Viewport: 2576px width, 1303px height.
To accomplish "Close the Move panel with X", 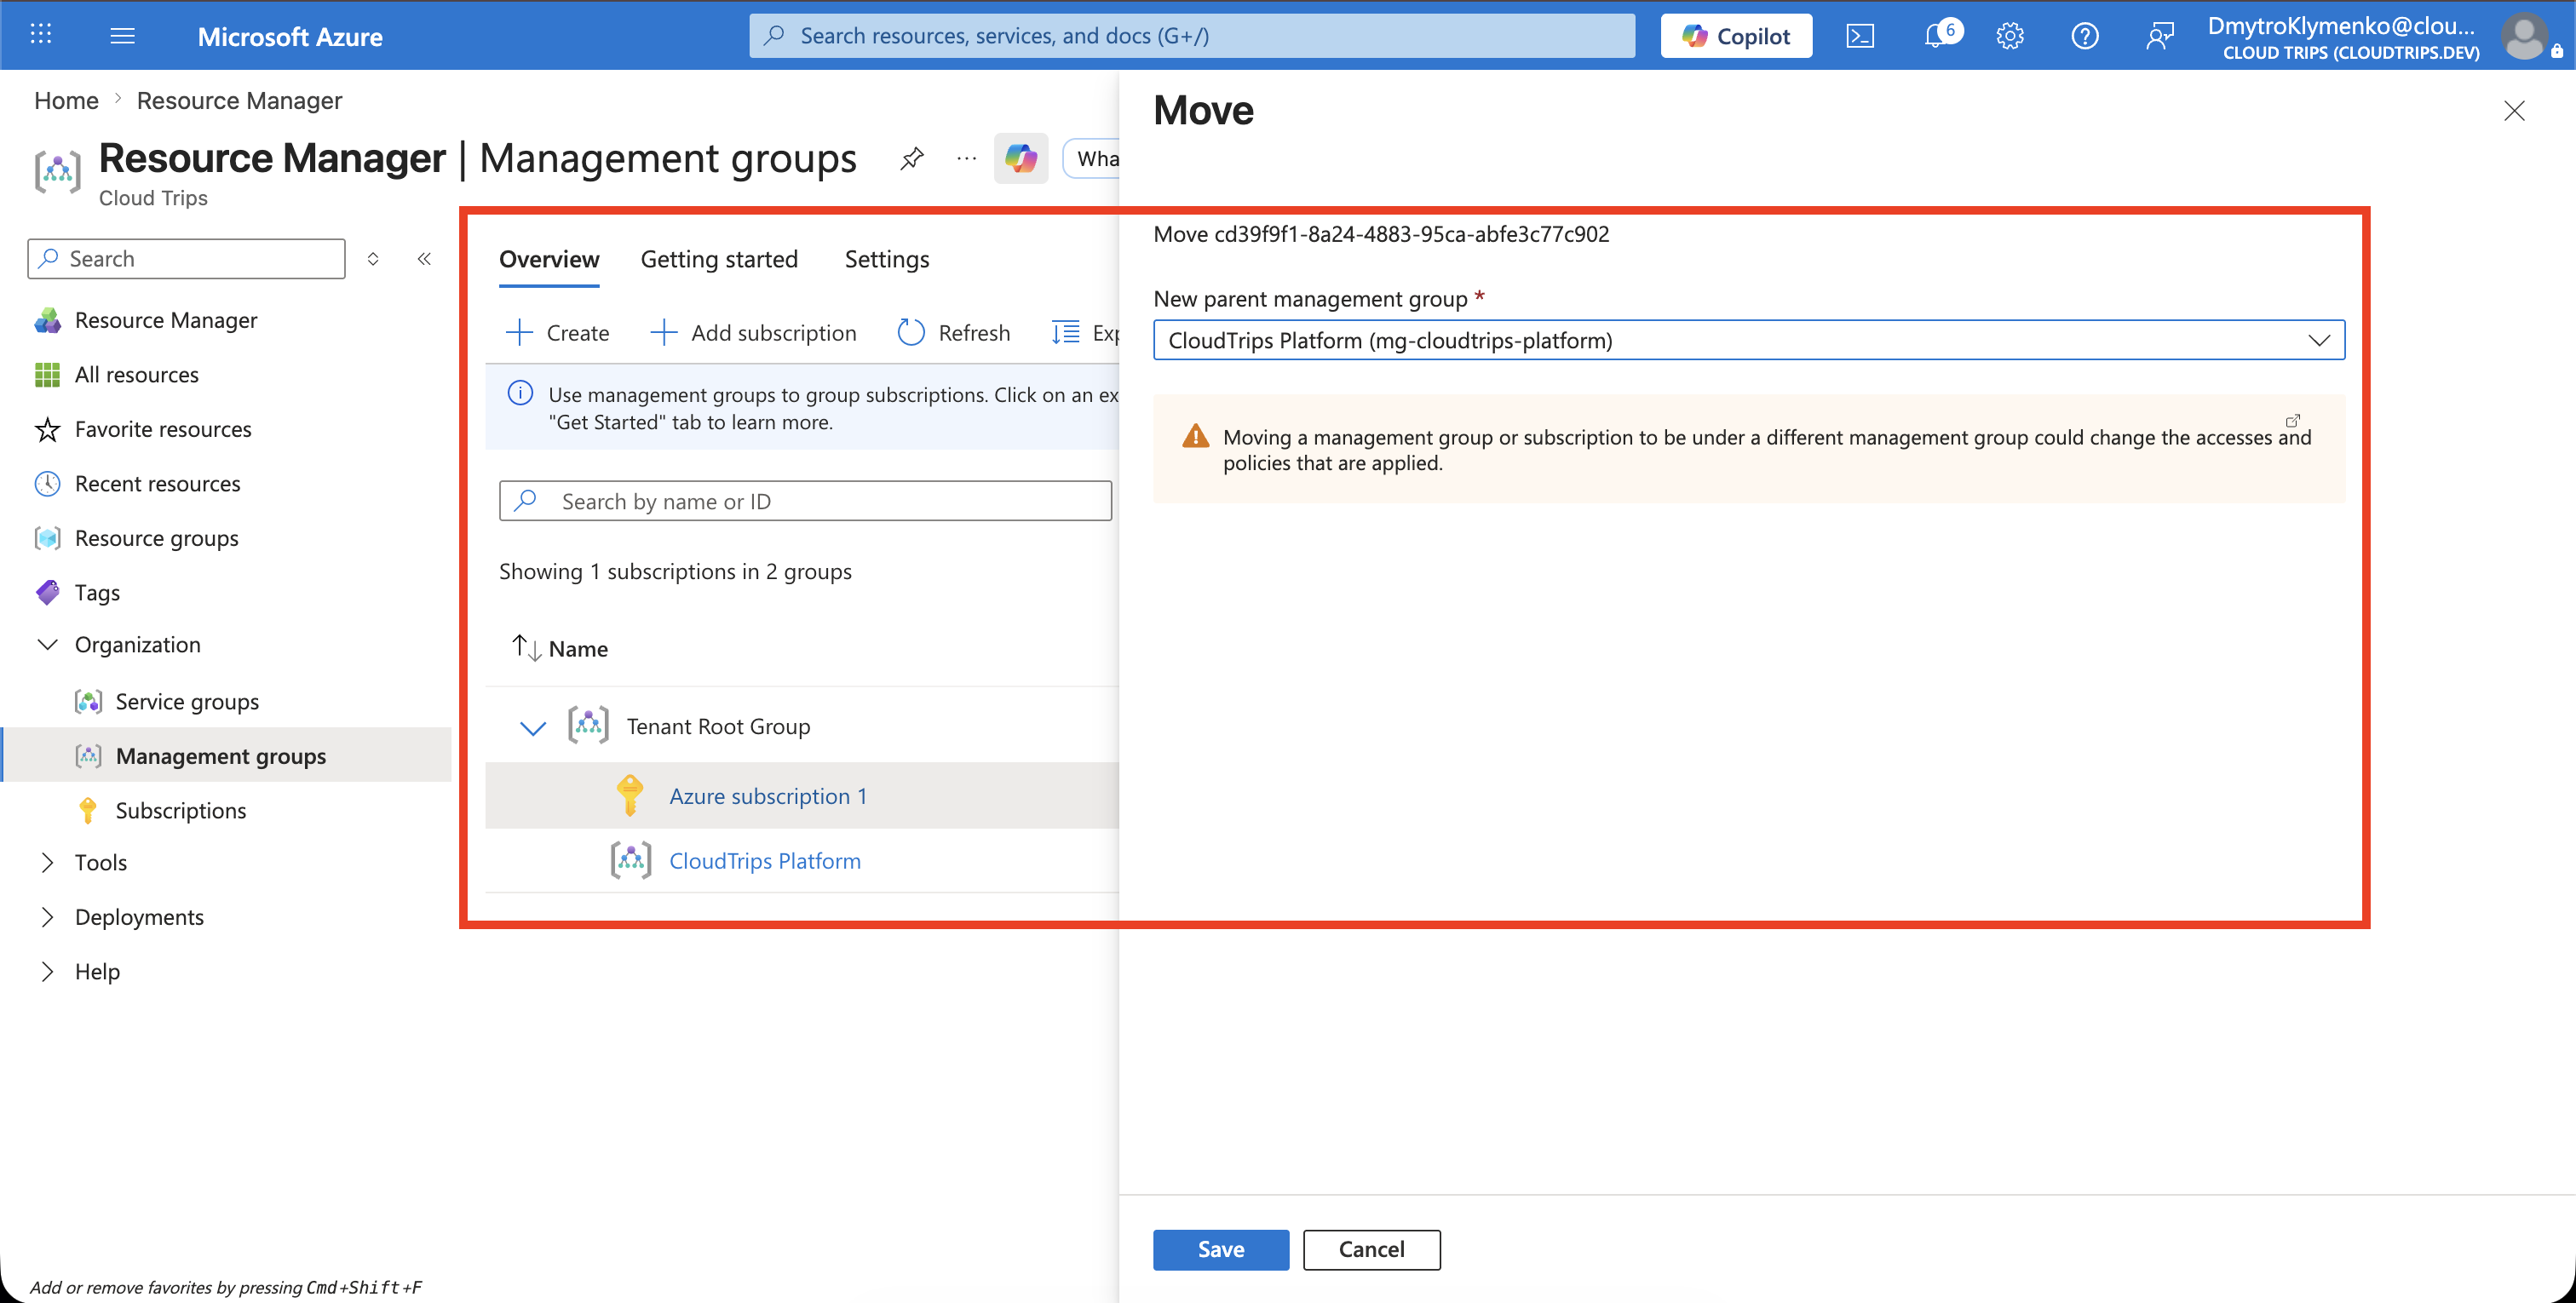I will coord(2514,111).
